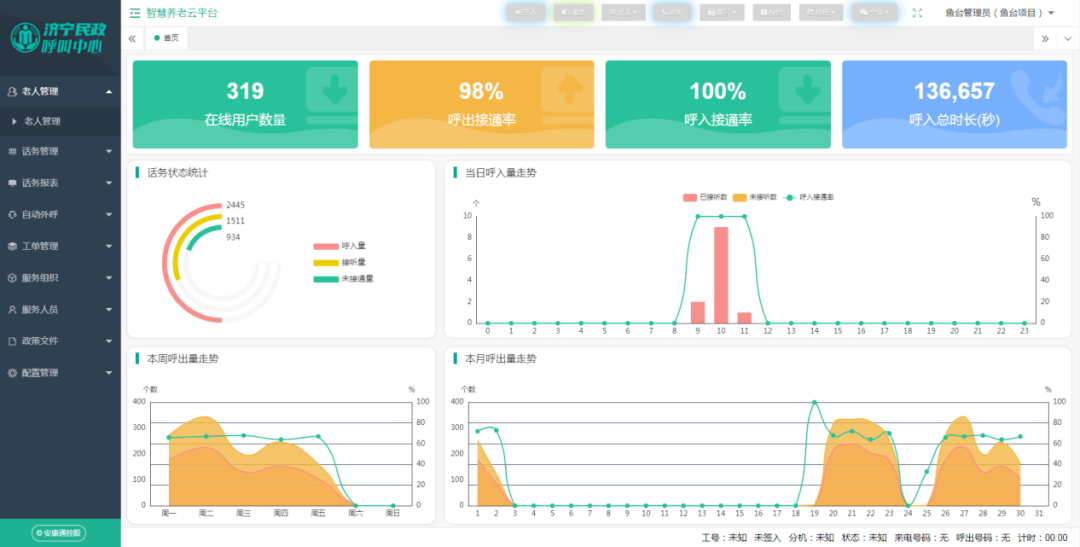Select the 首页 tab
The image size is (1080, 547).
[167, 38]
